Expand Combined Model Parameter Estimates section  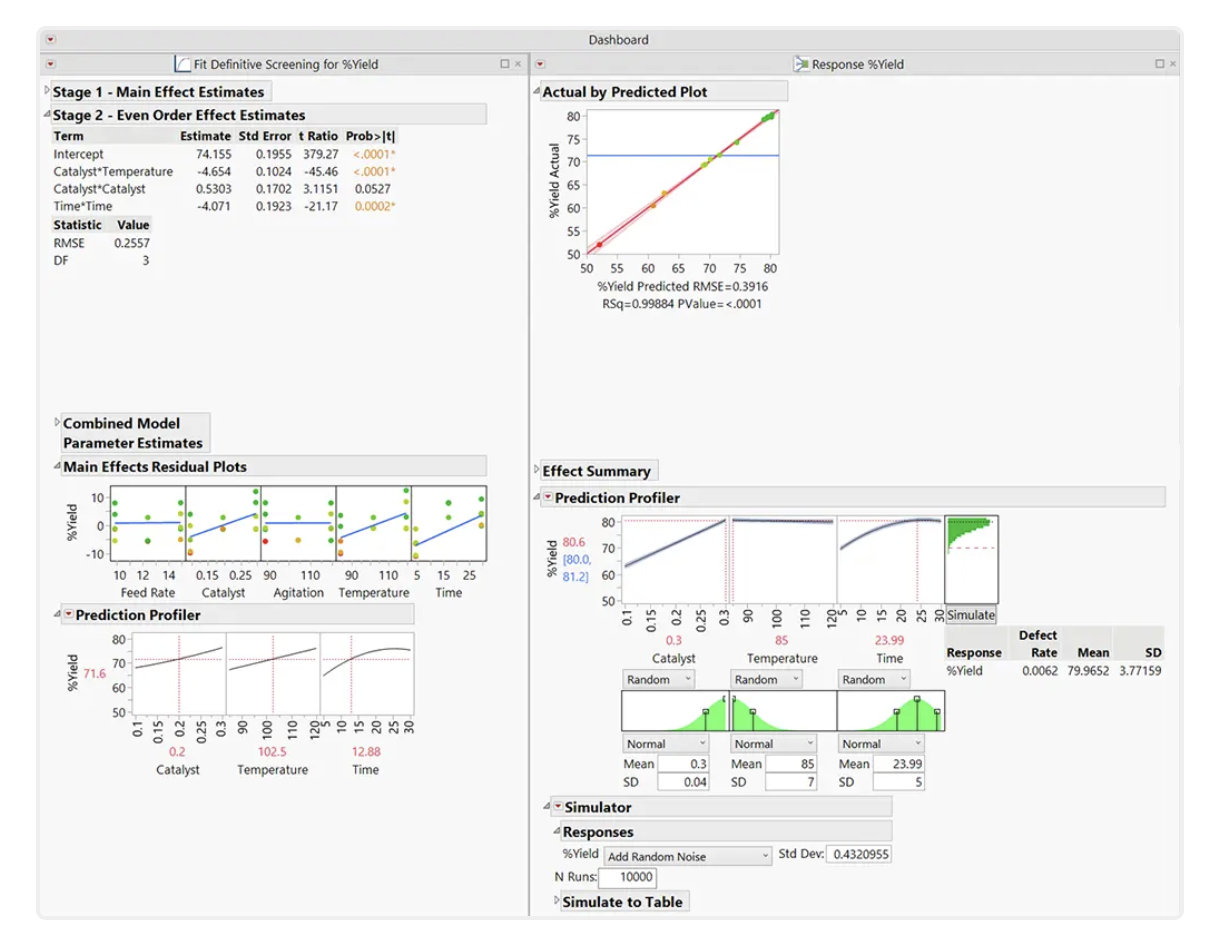pos(57,423)
